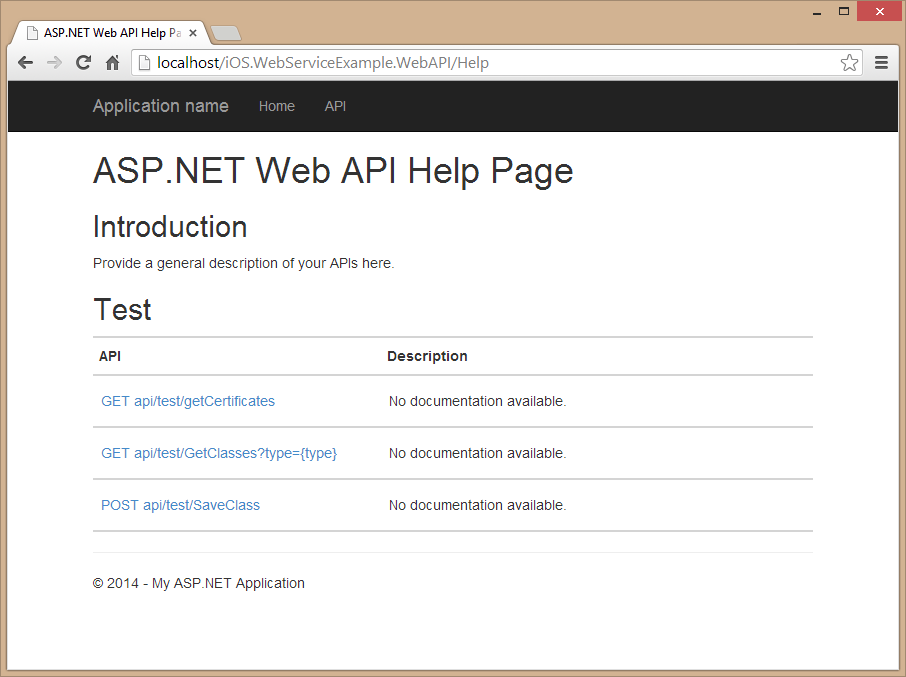Focus the address bar URL field
The image size is (906, 677).
[497, 62]
